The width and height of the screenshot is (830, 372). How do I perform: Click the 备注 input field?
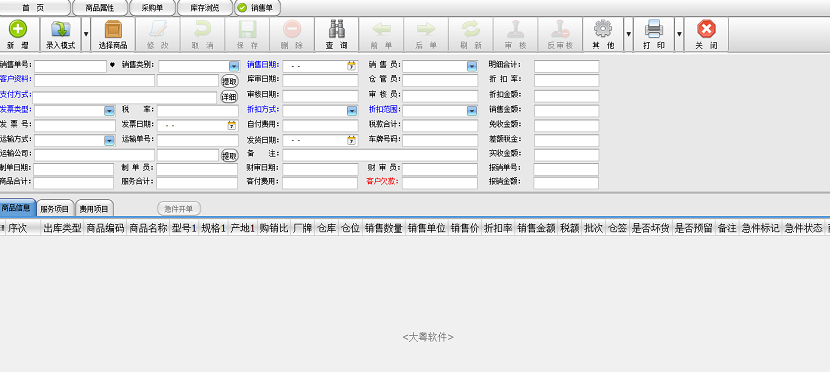coord(380,155)
